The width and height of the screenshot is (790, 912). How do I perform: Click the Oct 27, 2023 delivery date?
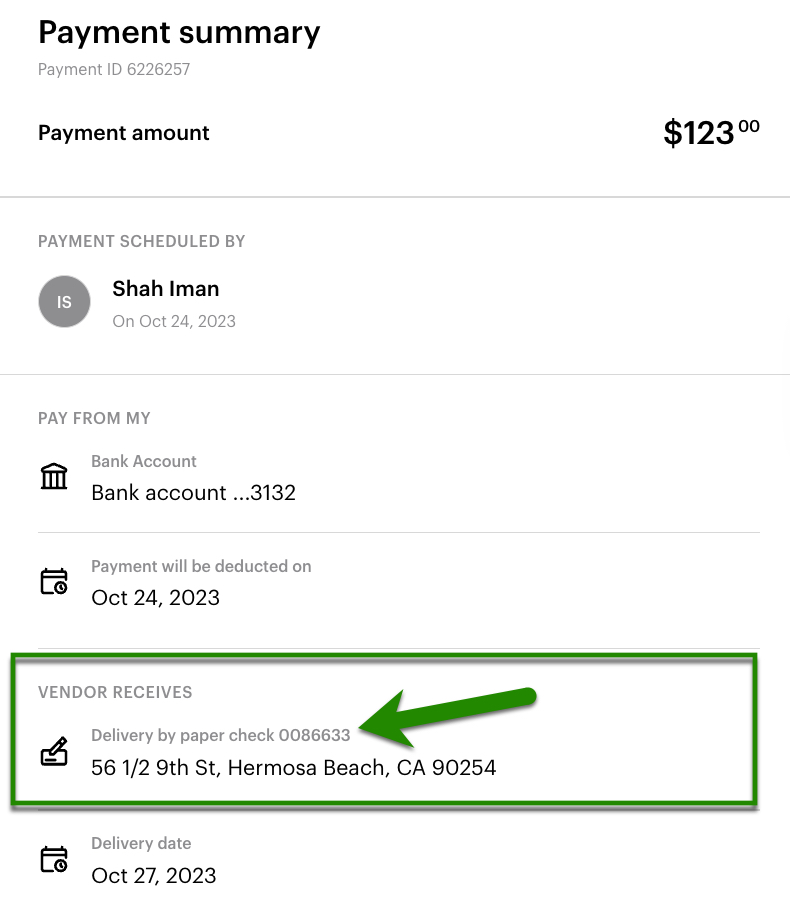click(154, 875)
